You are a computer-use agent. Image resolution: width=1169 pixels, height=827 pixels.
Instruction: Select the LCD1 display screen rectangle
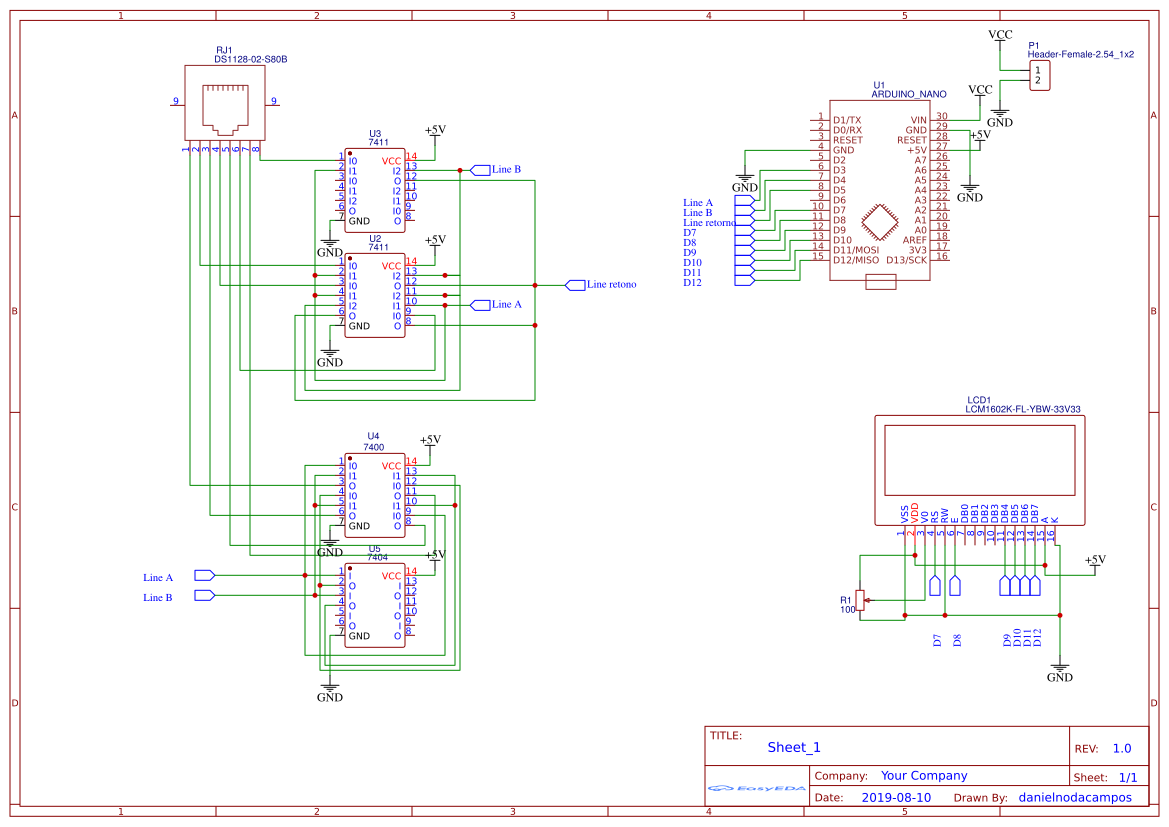(x=979, y=460)
